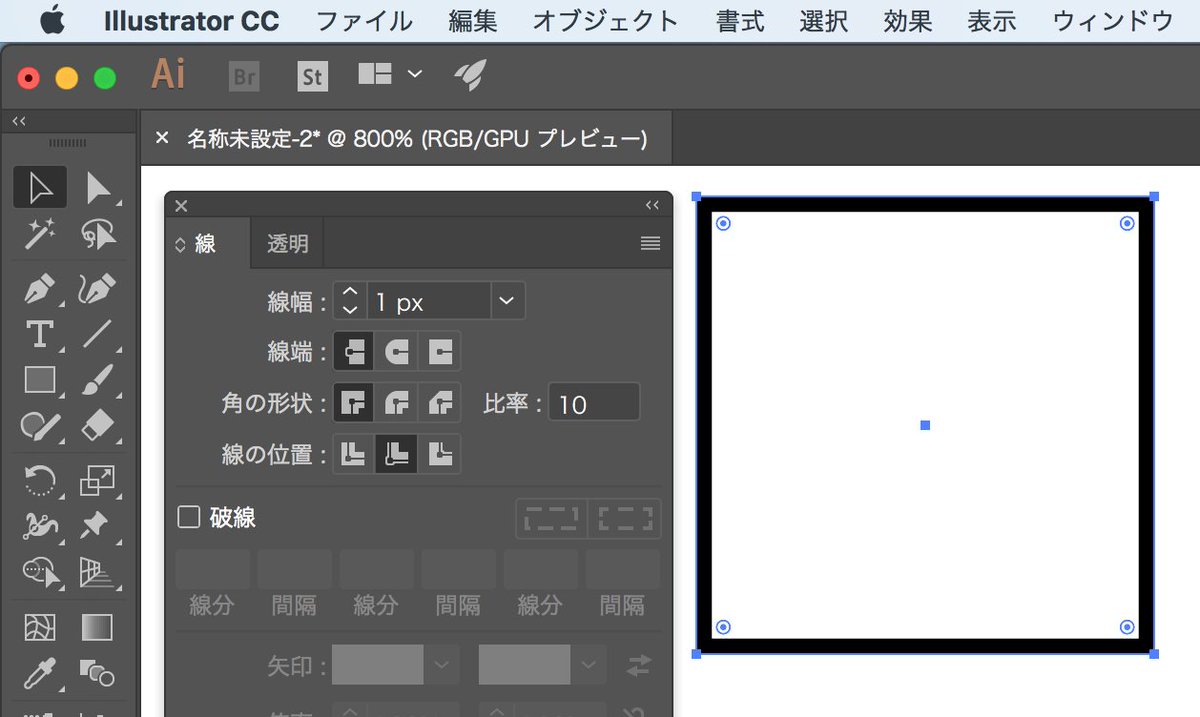Image resolution: width=1200 pixels, height=717 pixels.
Task: Choose the Type tool
Action: coord(40,333)
